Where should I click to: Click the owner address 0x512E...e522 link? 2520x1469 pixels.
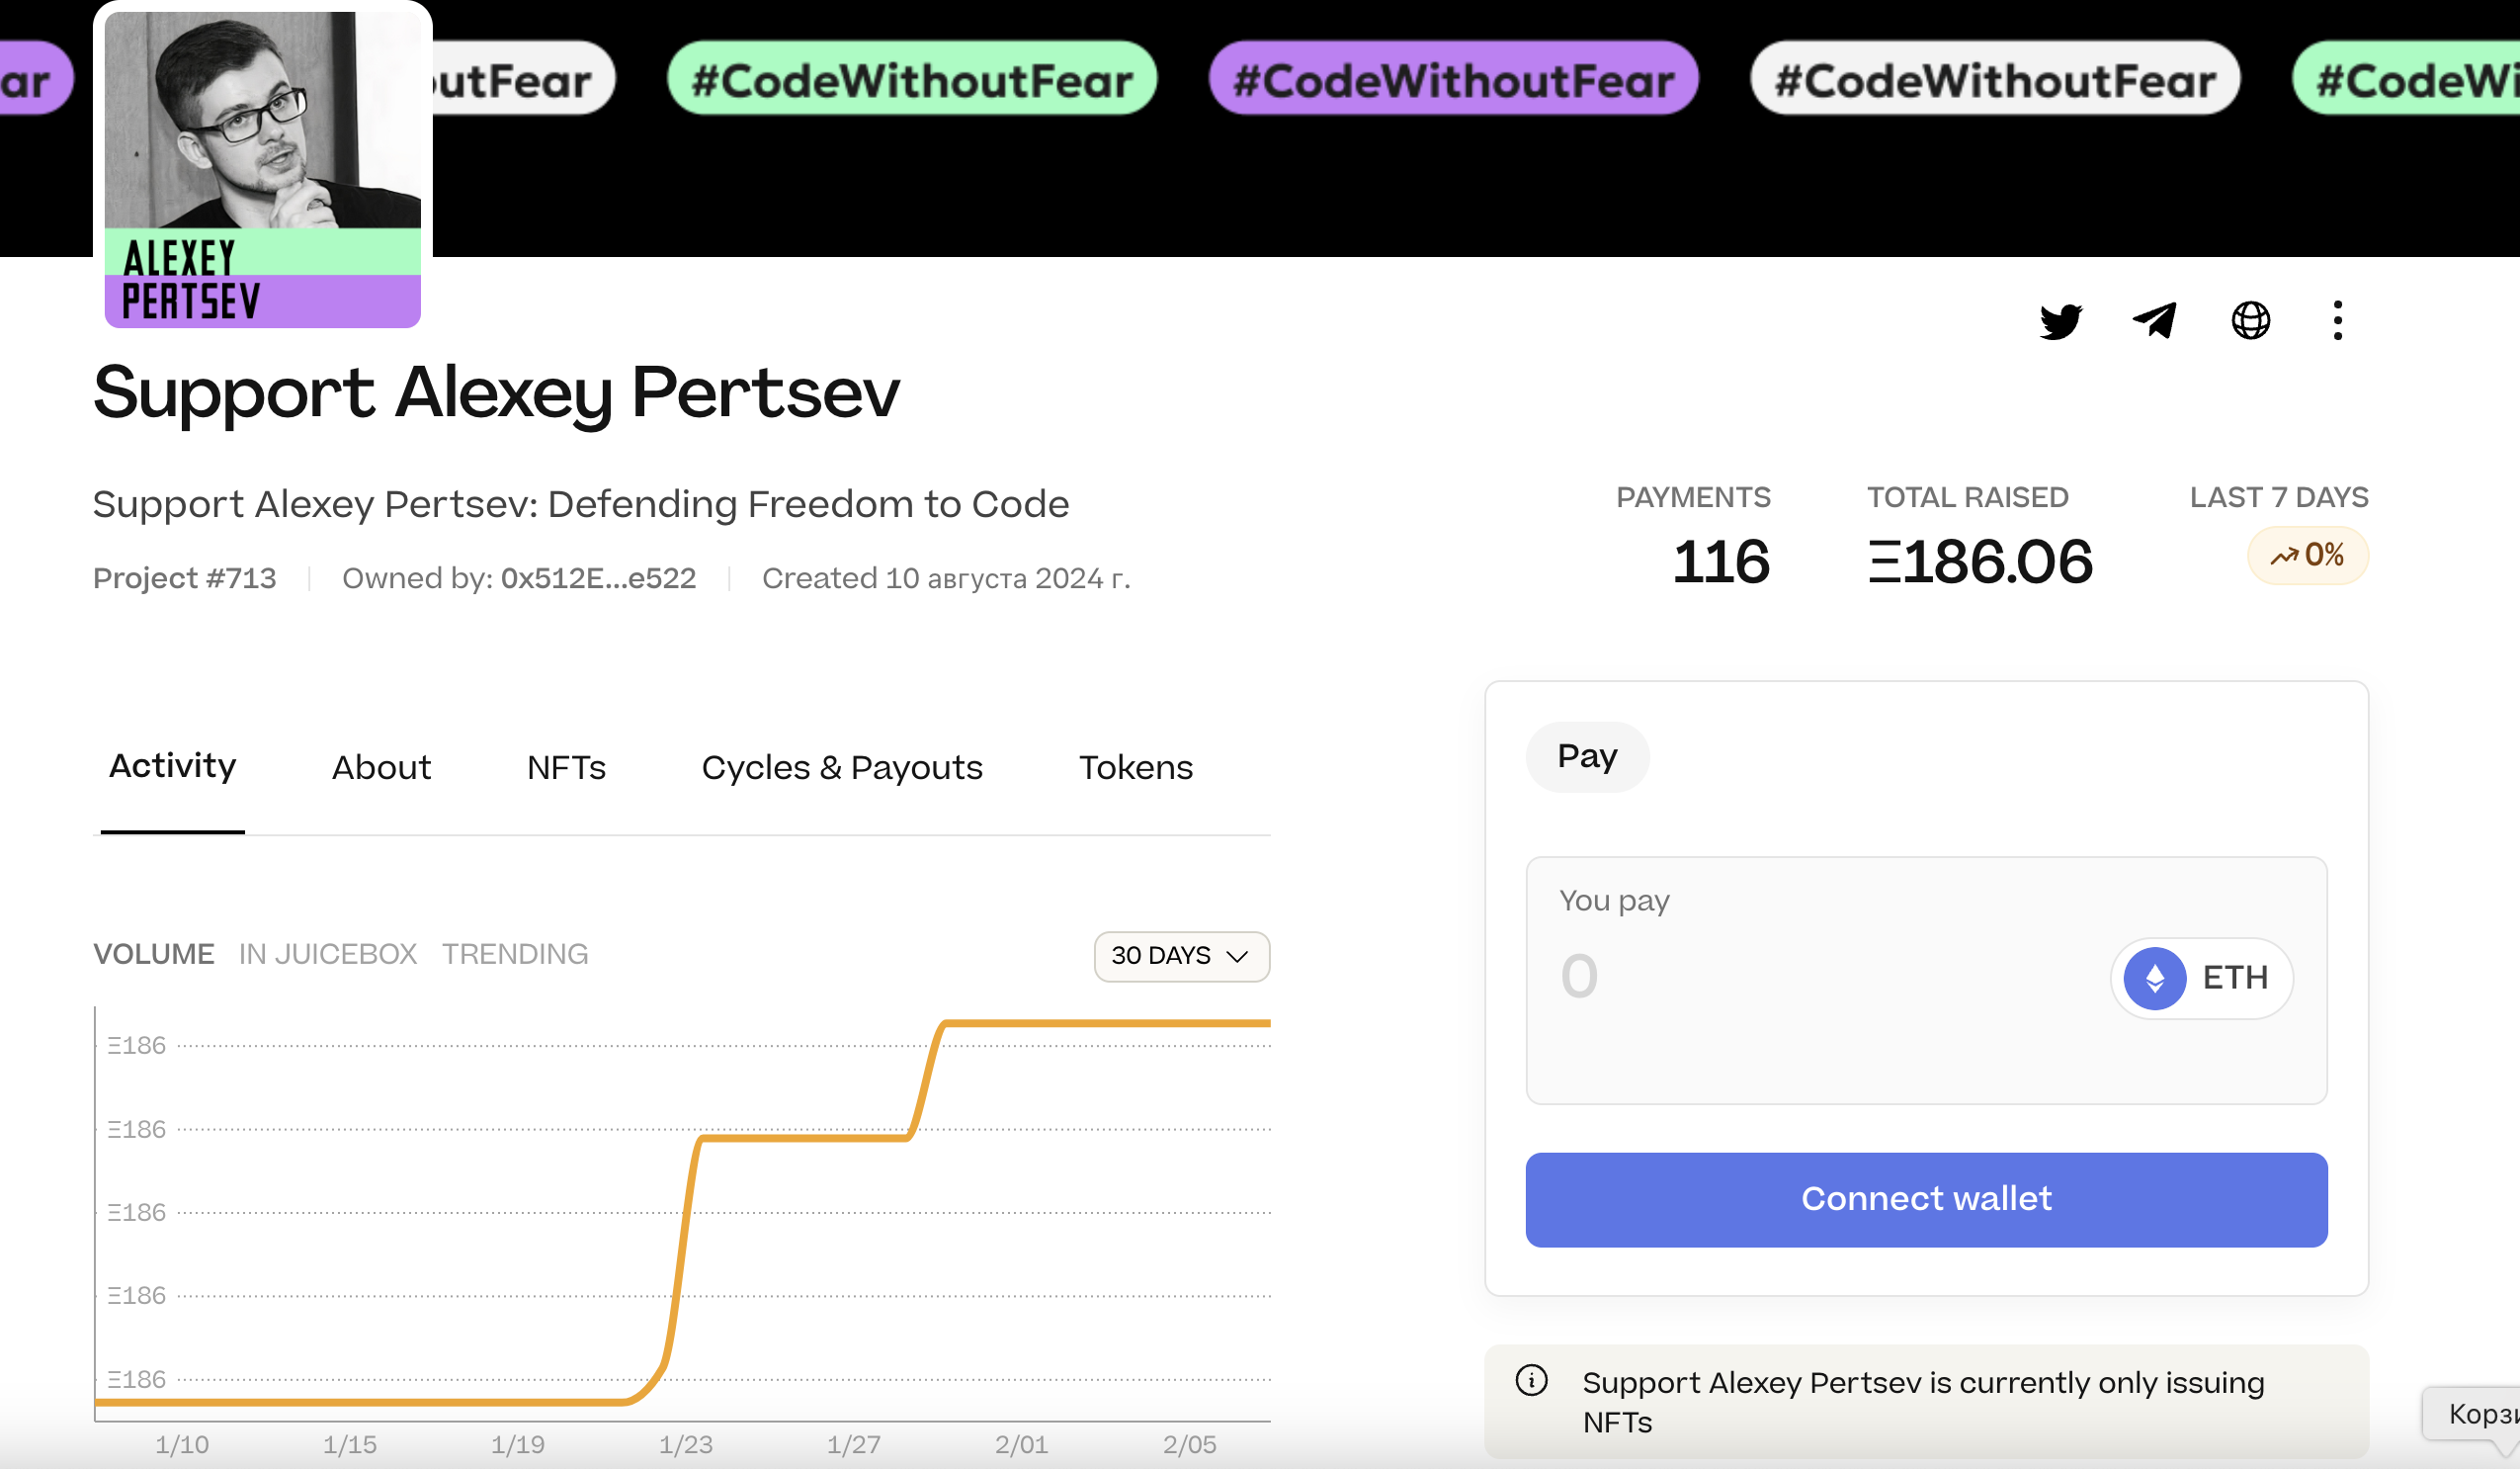[598, 578]
